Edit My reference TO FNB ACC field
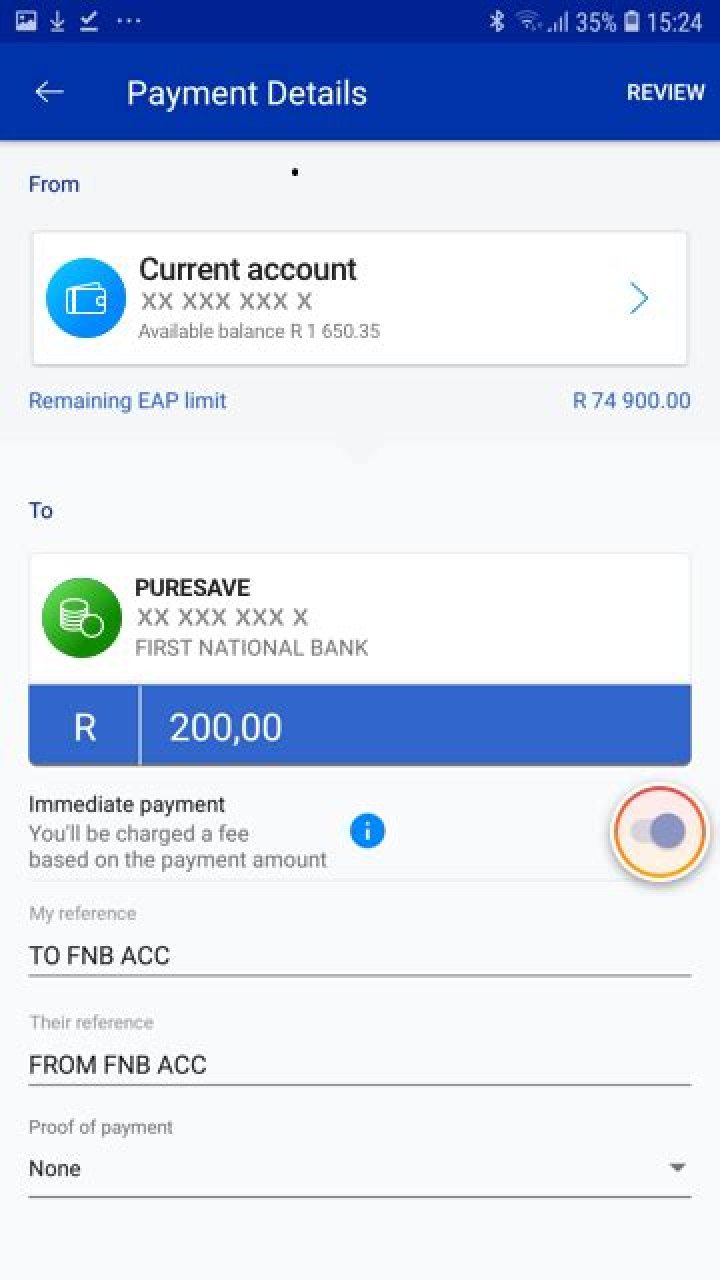The height and width of the screenshot is (1280, 720). pyautogui.click(x=359, y=955)
